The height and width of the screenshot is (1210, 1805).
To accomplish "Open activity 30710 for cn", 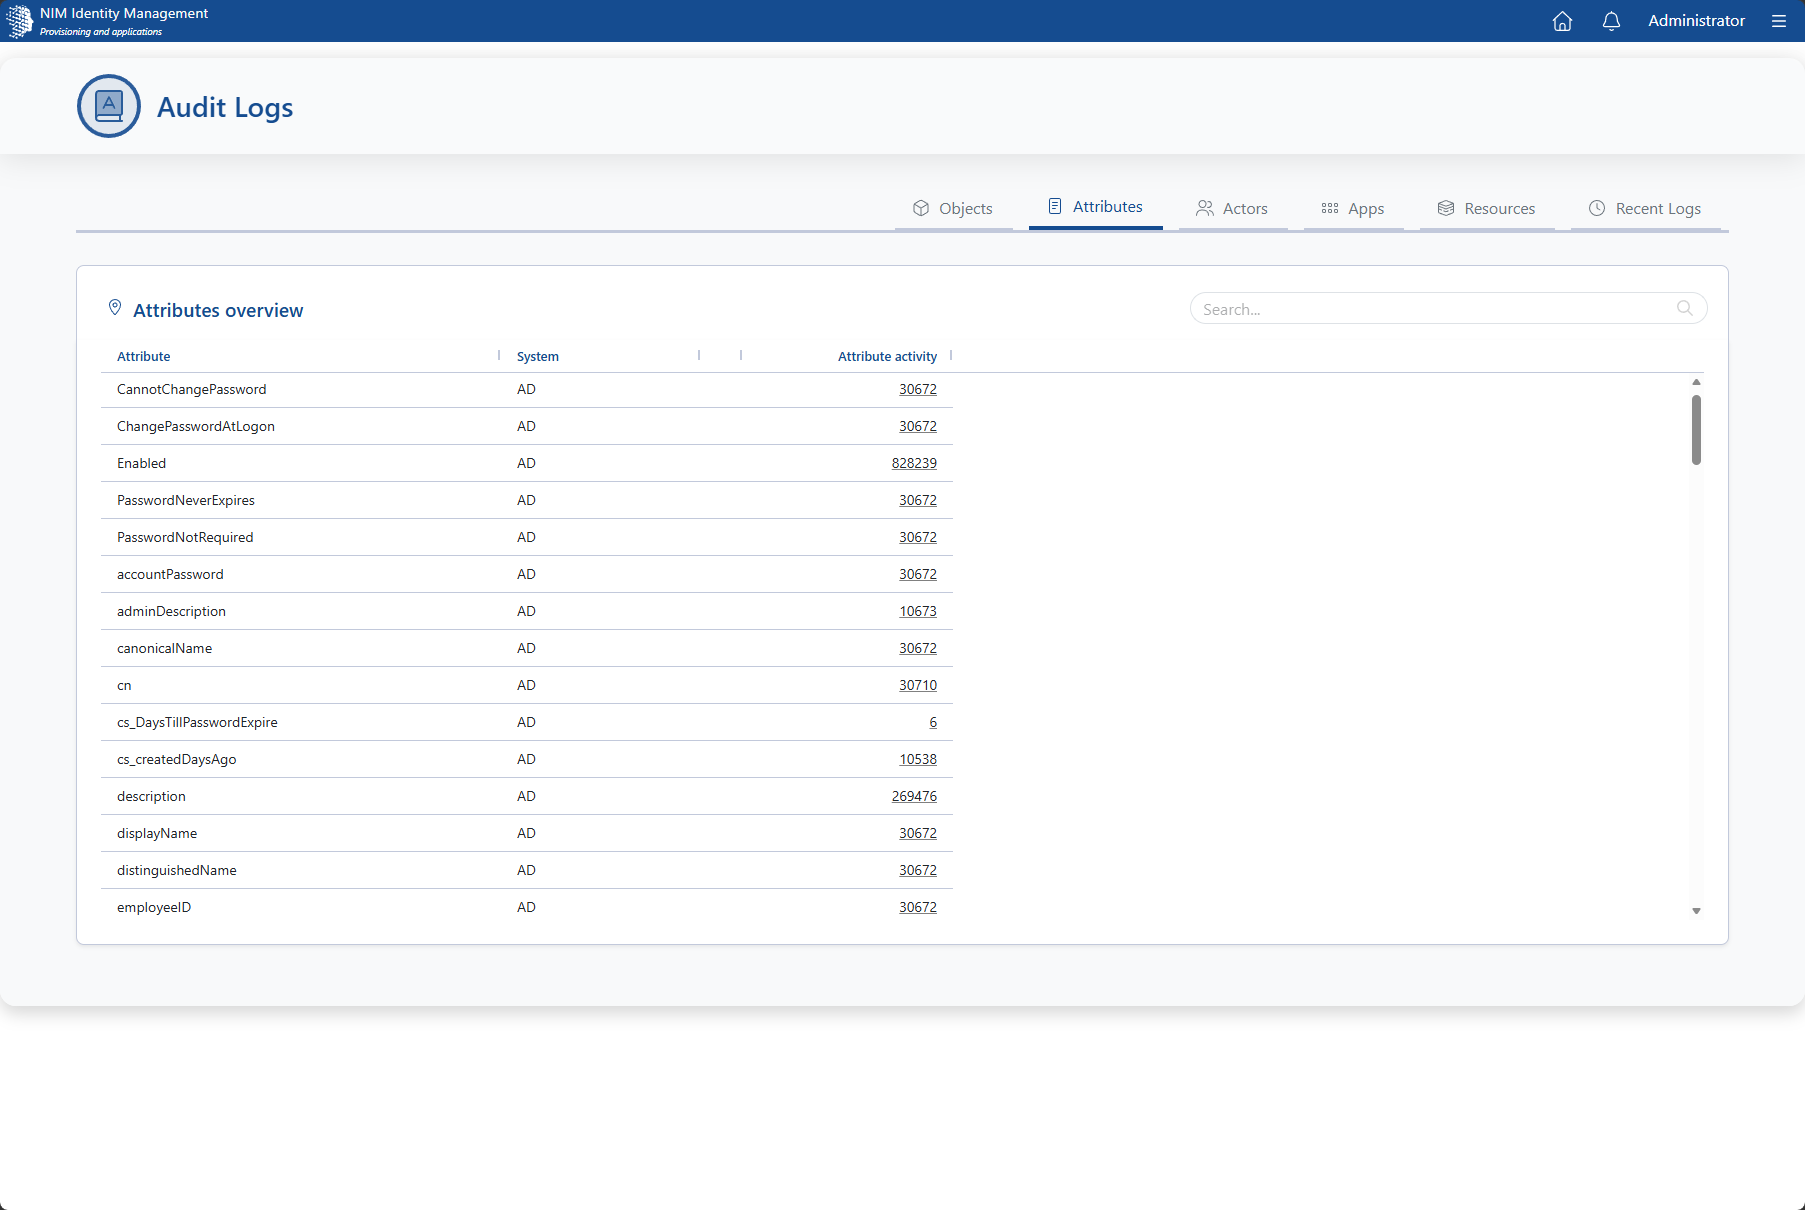I will click(918, 685).
